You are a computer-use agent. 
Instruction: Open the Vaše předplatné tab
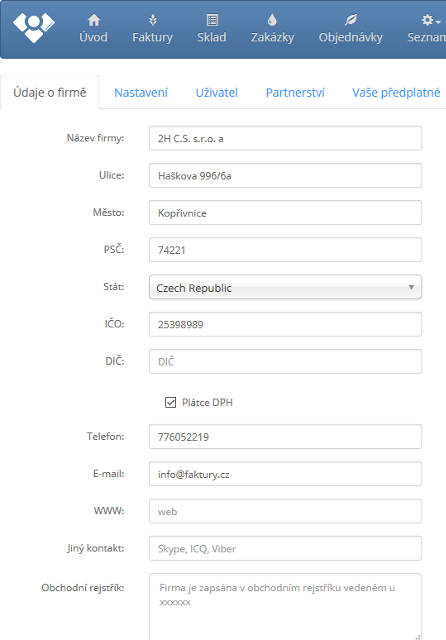pyautogui.click(x=396, y=93)
